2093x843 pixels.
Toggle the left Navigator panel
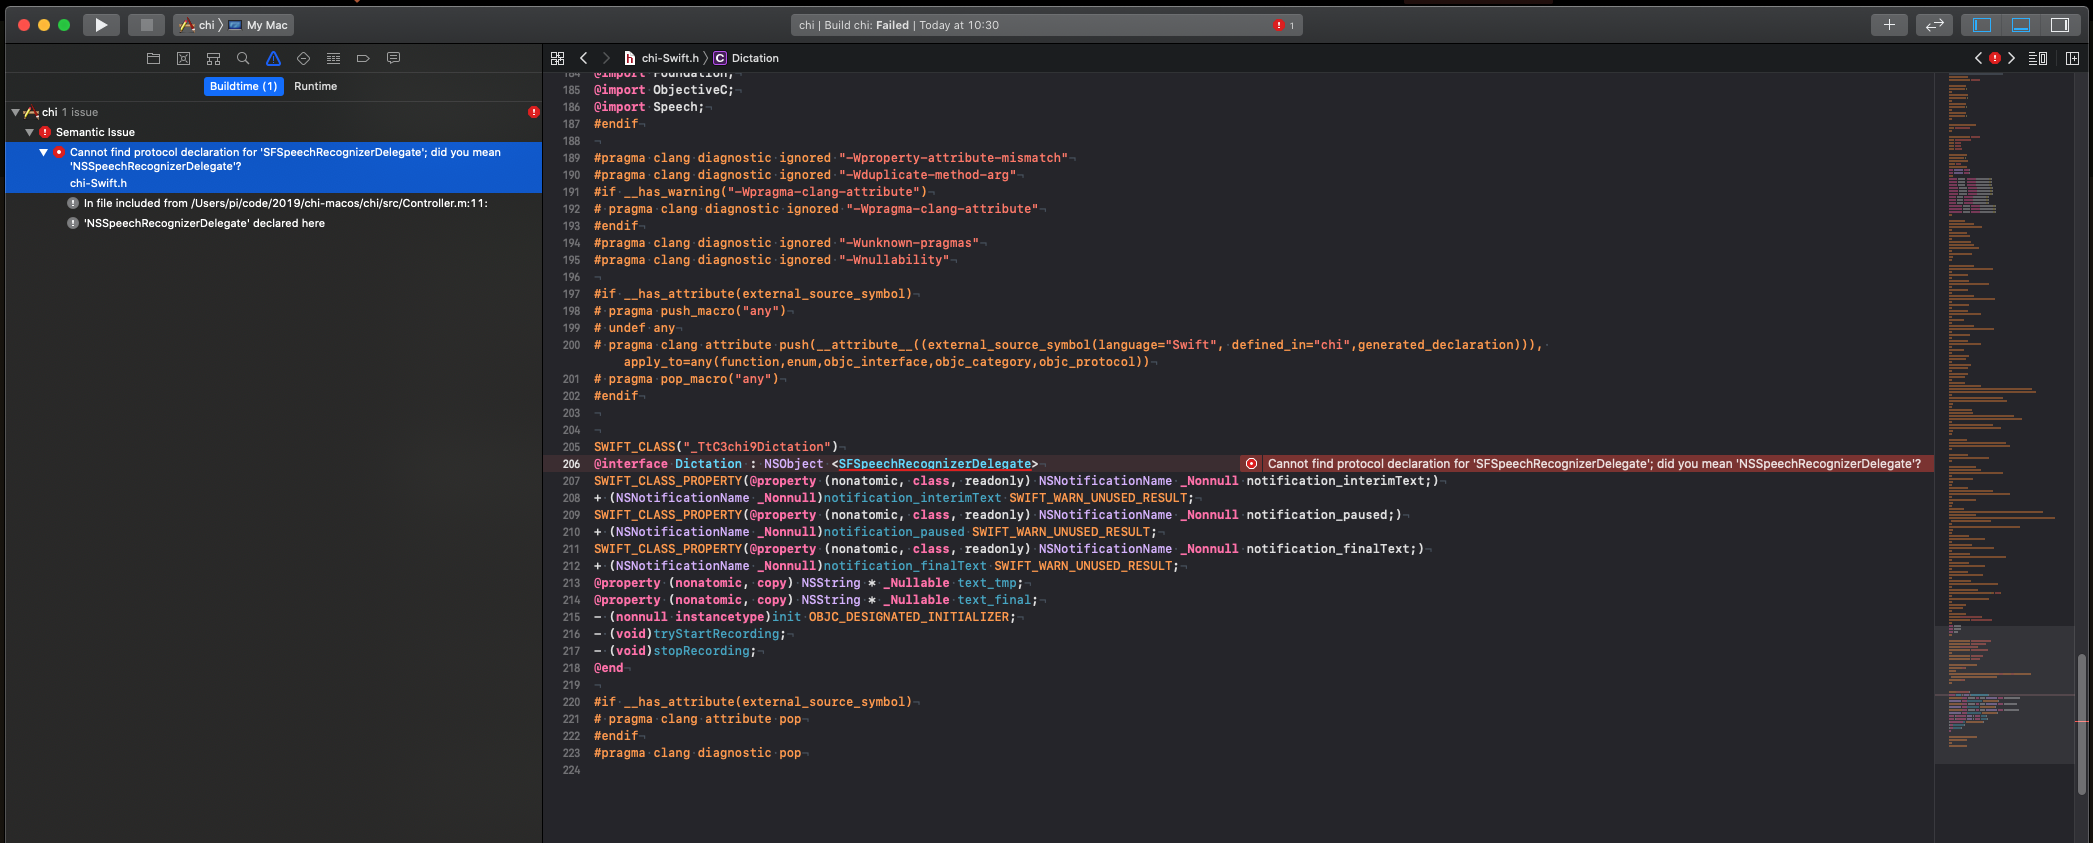[x=1982, y=25]
